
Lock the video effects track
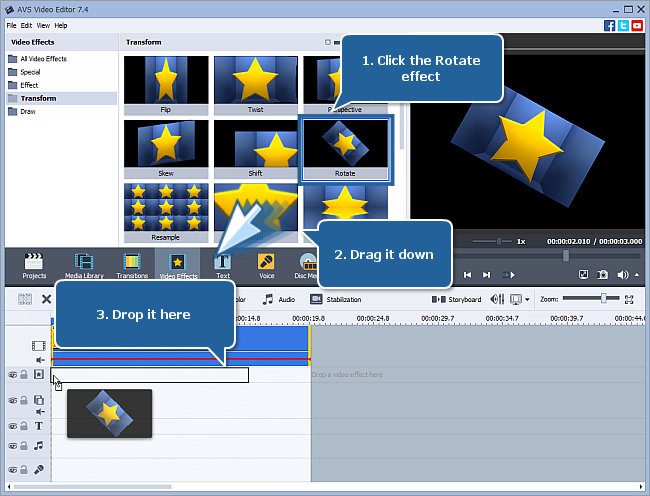tap(24, 375)
